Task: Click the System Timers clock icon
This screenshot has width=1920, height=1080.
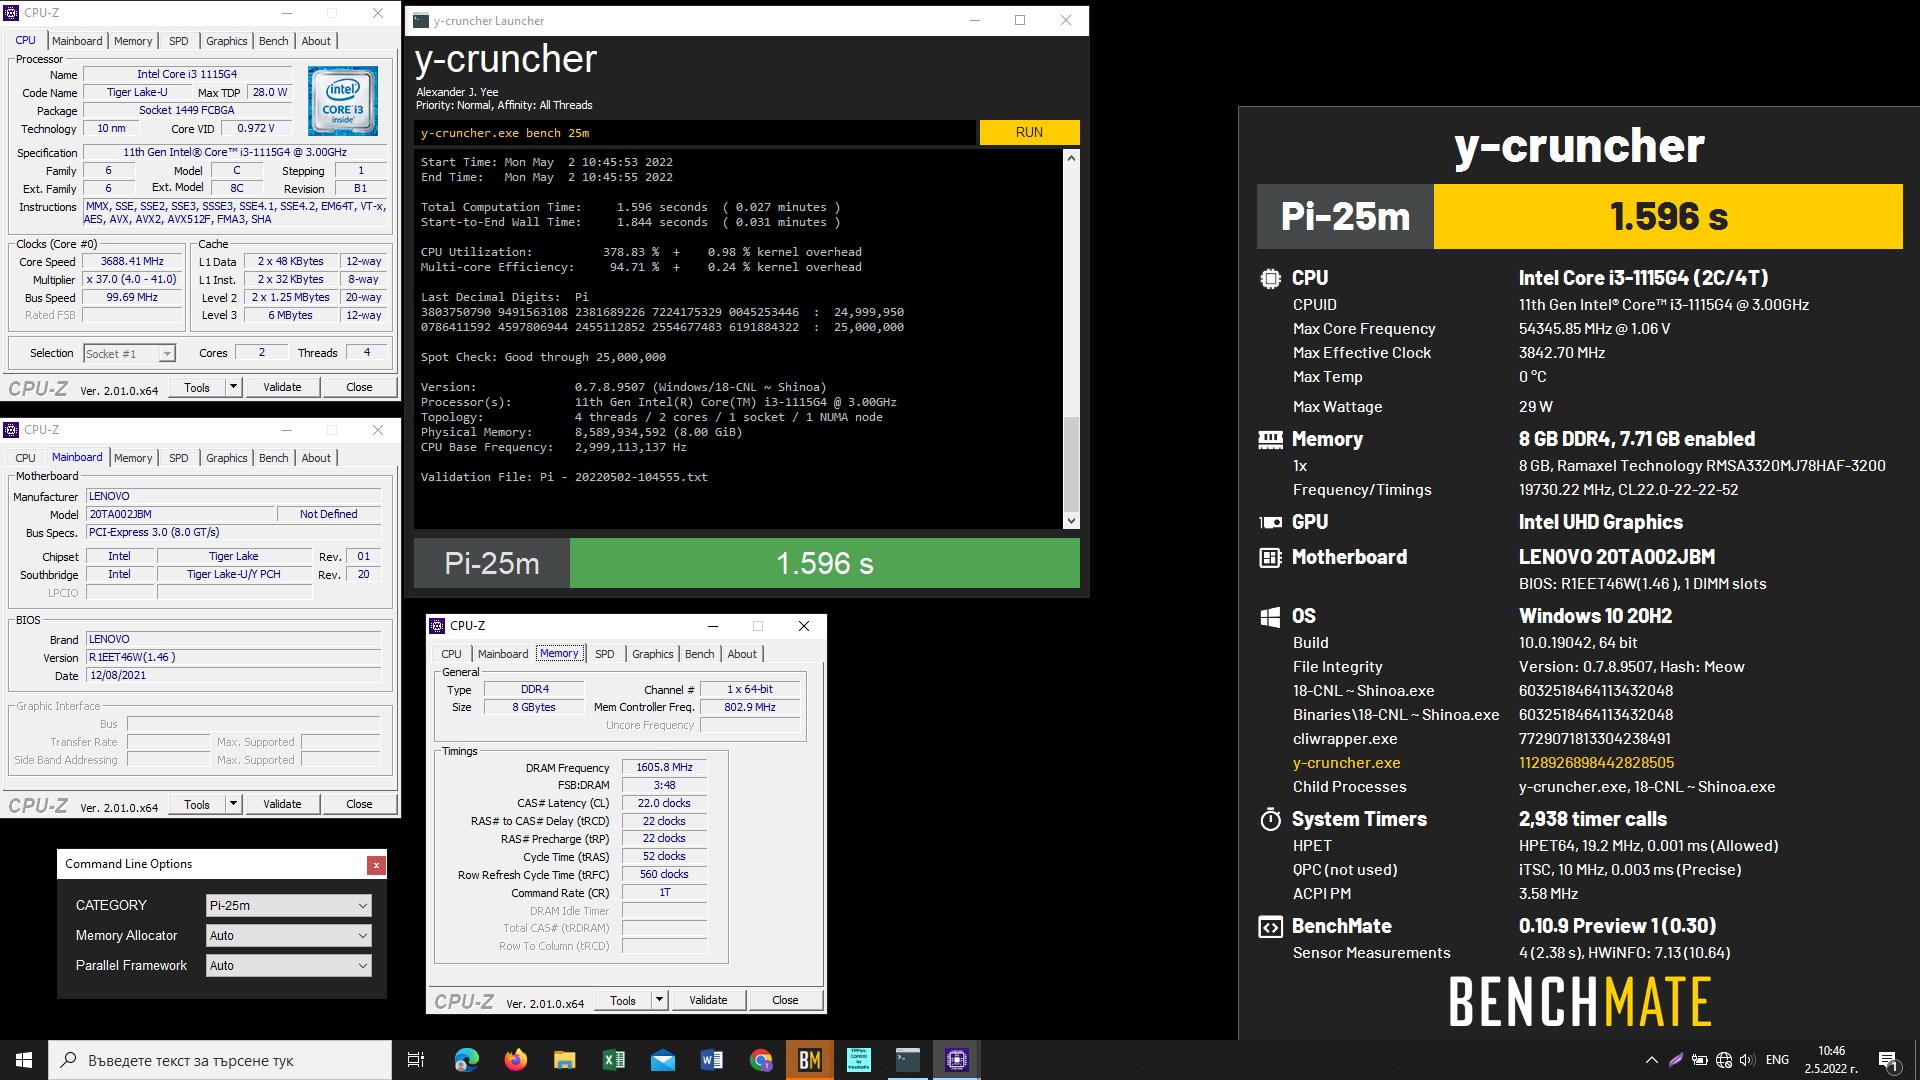Action: pos(1270,820)
